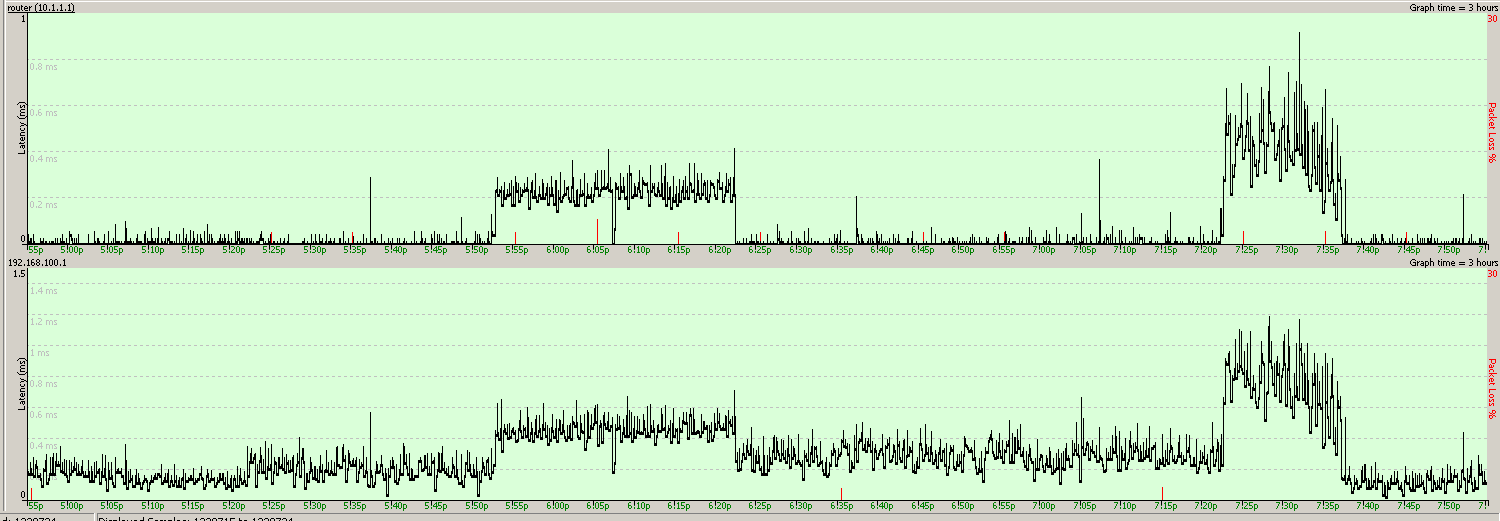The height and width of the screenshot is (521, 1500).
Task: Open Graph time = 3 hours on 192.168.100.1 graph
Action: click(x=1453, y=263)
